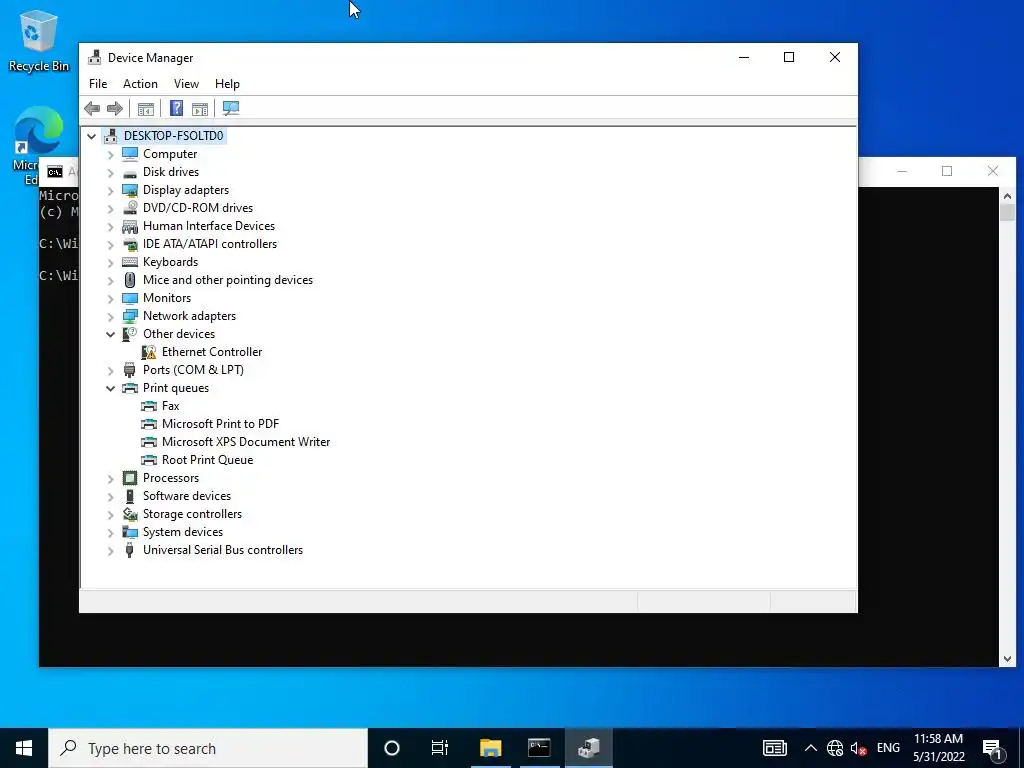Click the news and interests taskbar icon
This screenshot has height=768, width=1024.
point(775,748)
